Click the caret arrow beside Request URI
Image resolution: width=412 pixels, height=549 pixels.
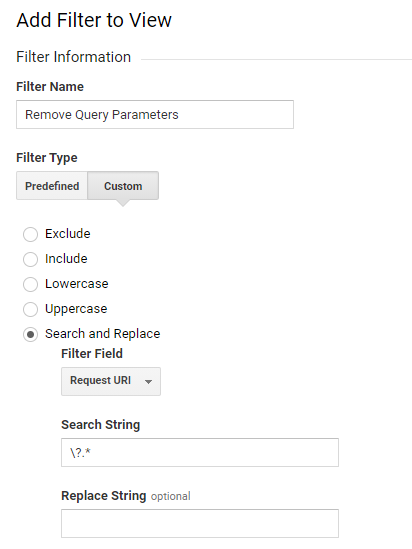pos(148,382)
